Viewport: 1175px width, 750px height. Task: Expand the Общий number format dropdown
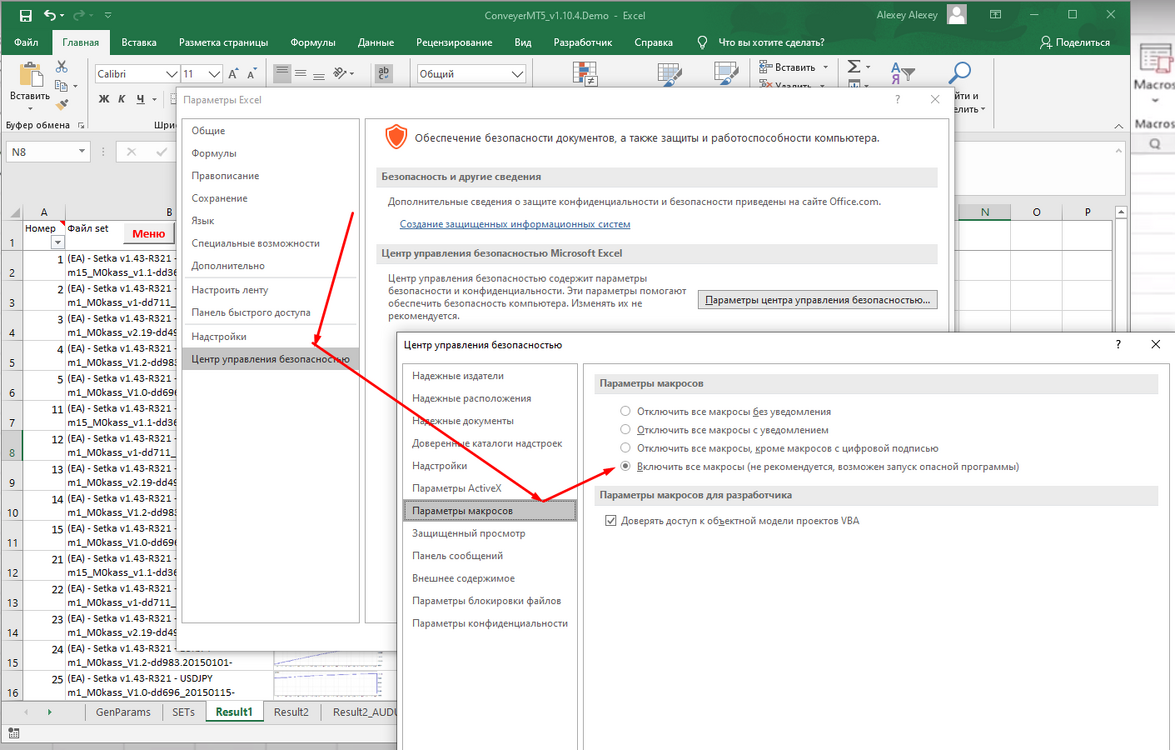[x=517, y=73]
